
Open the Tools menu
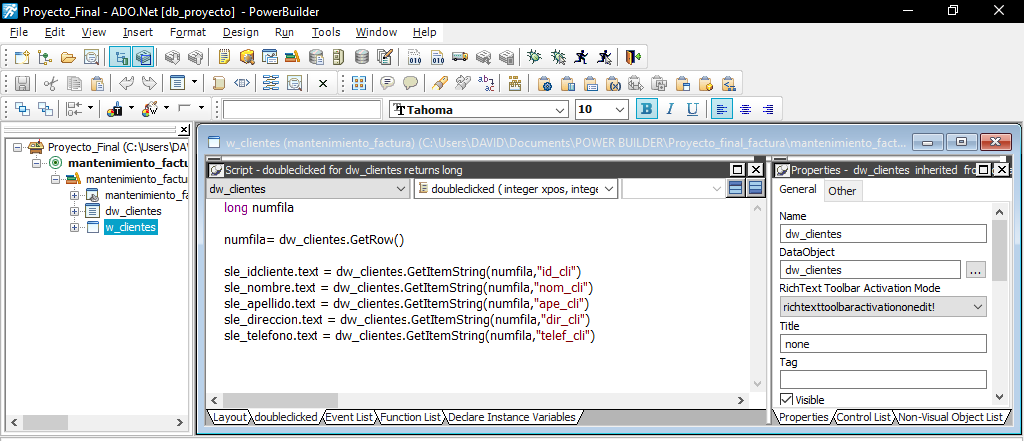click(326, 32)
